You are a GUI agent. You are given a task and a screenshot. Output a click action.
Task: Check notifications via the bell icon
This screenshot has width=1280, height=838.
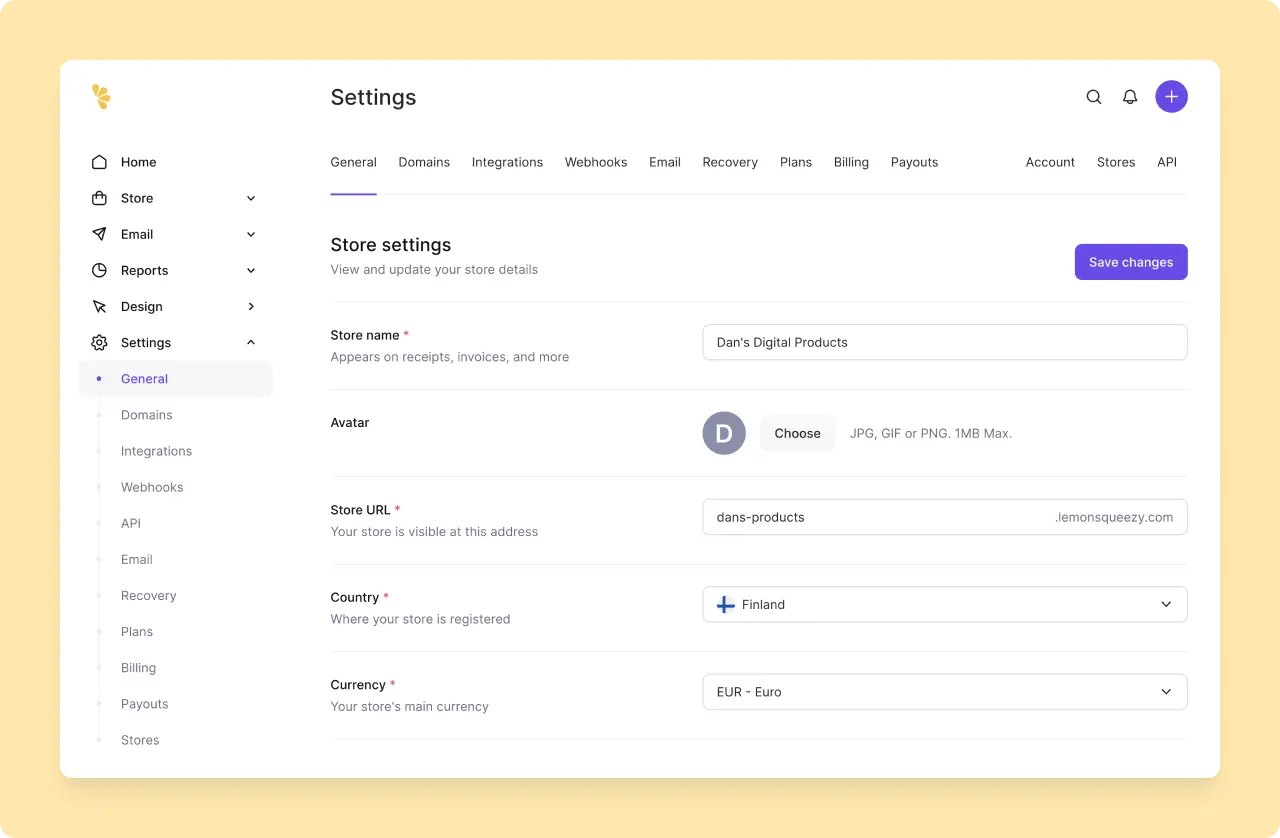[x=1130, y=97]
